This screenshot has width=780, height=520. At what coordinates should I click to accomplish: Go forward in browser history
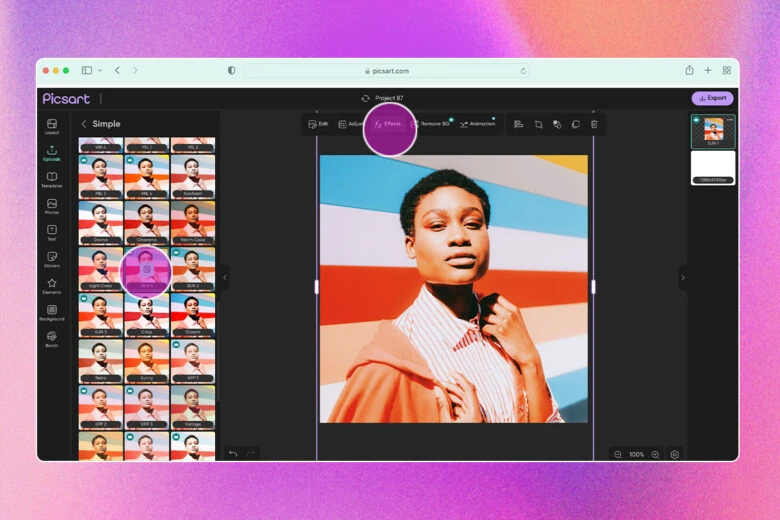pyautogui.click(x=135, y=70)
